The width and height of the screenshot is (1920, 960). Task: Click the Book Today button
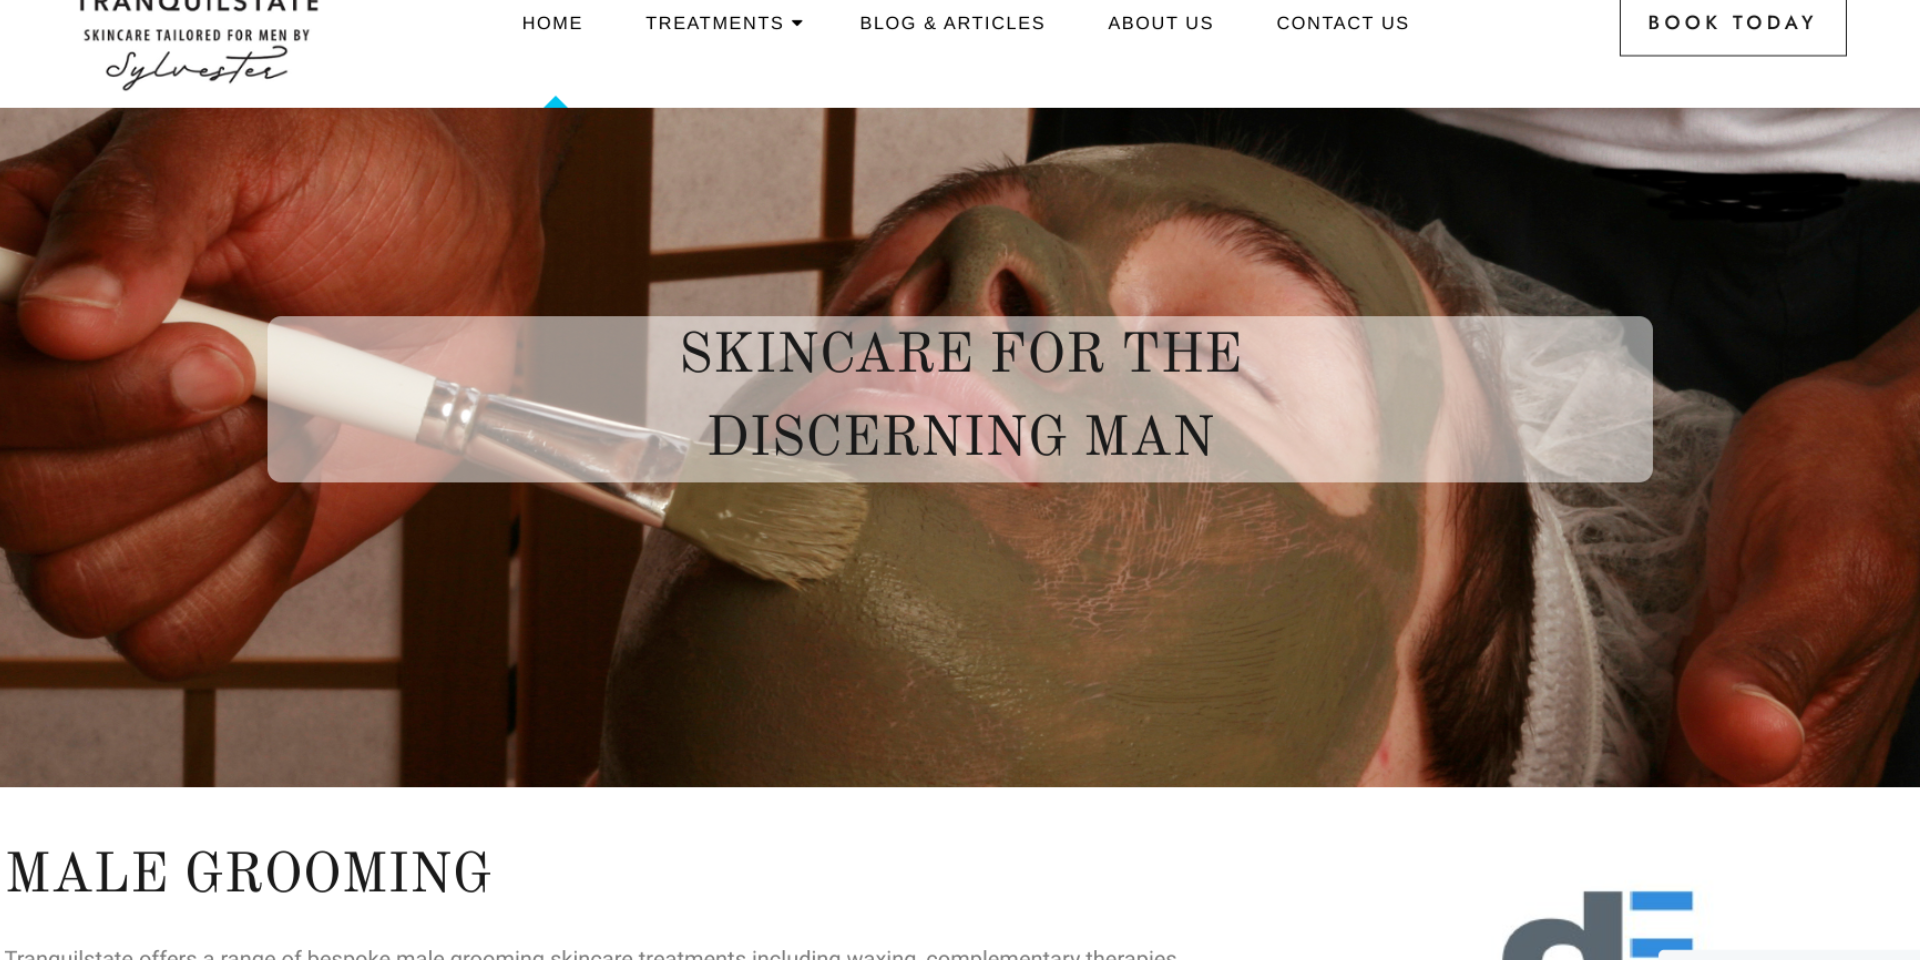point(1733,25)
